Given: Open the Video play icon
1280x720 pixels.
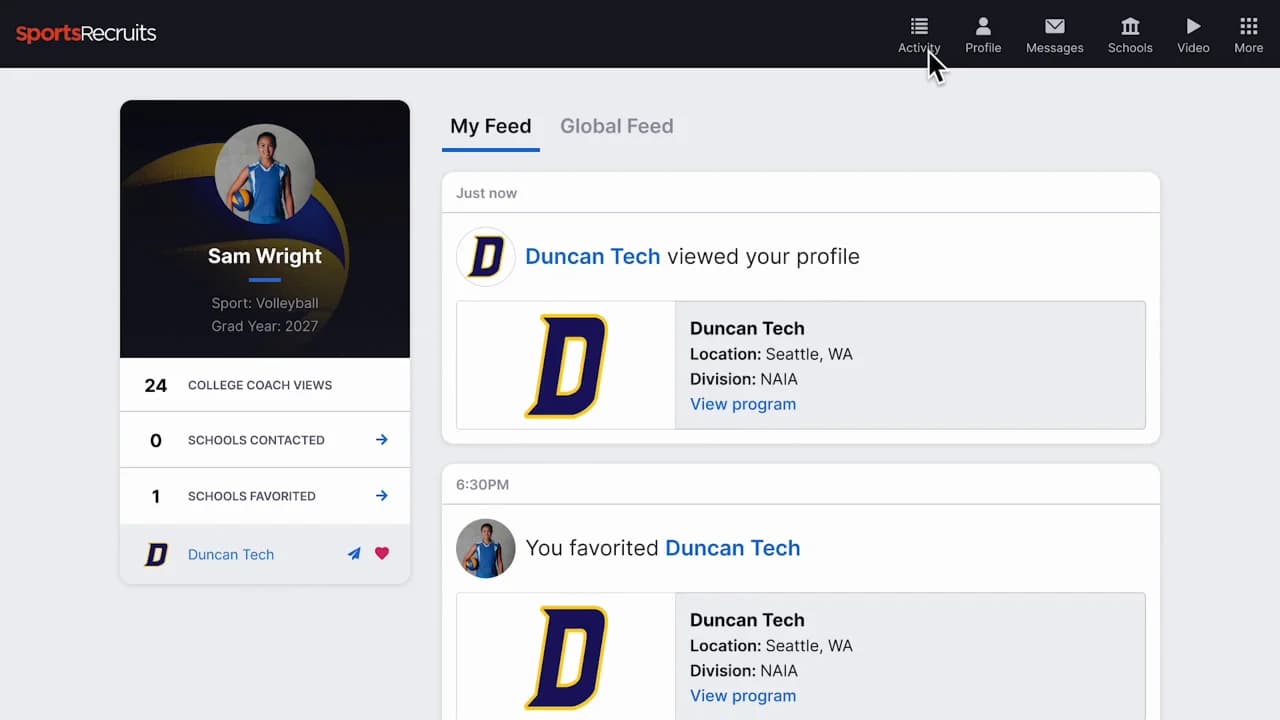Looking at the screenshot, I should 1193,26.
